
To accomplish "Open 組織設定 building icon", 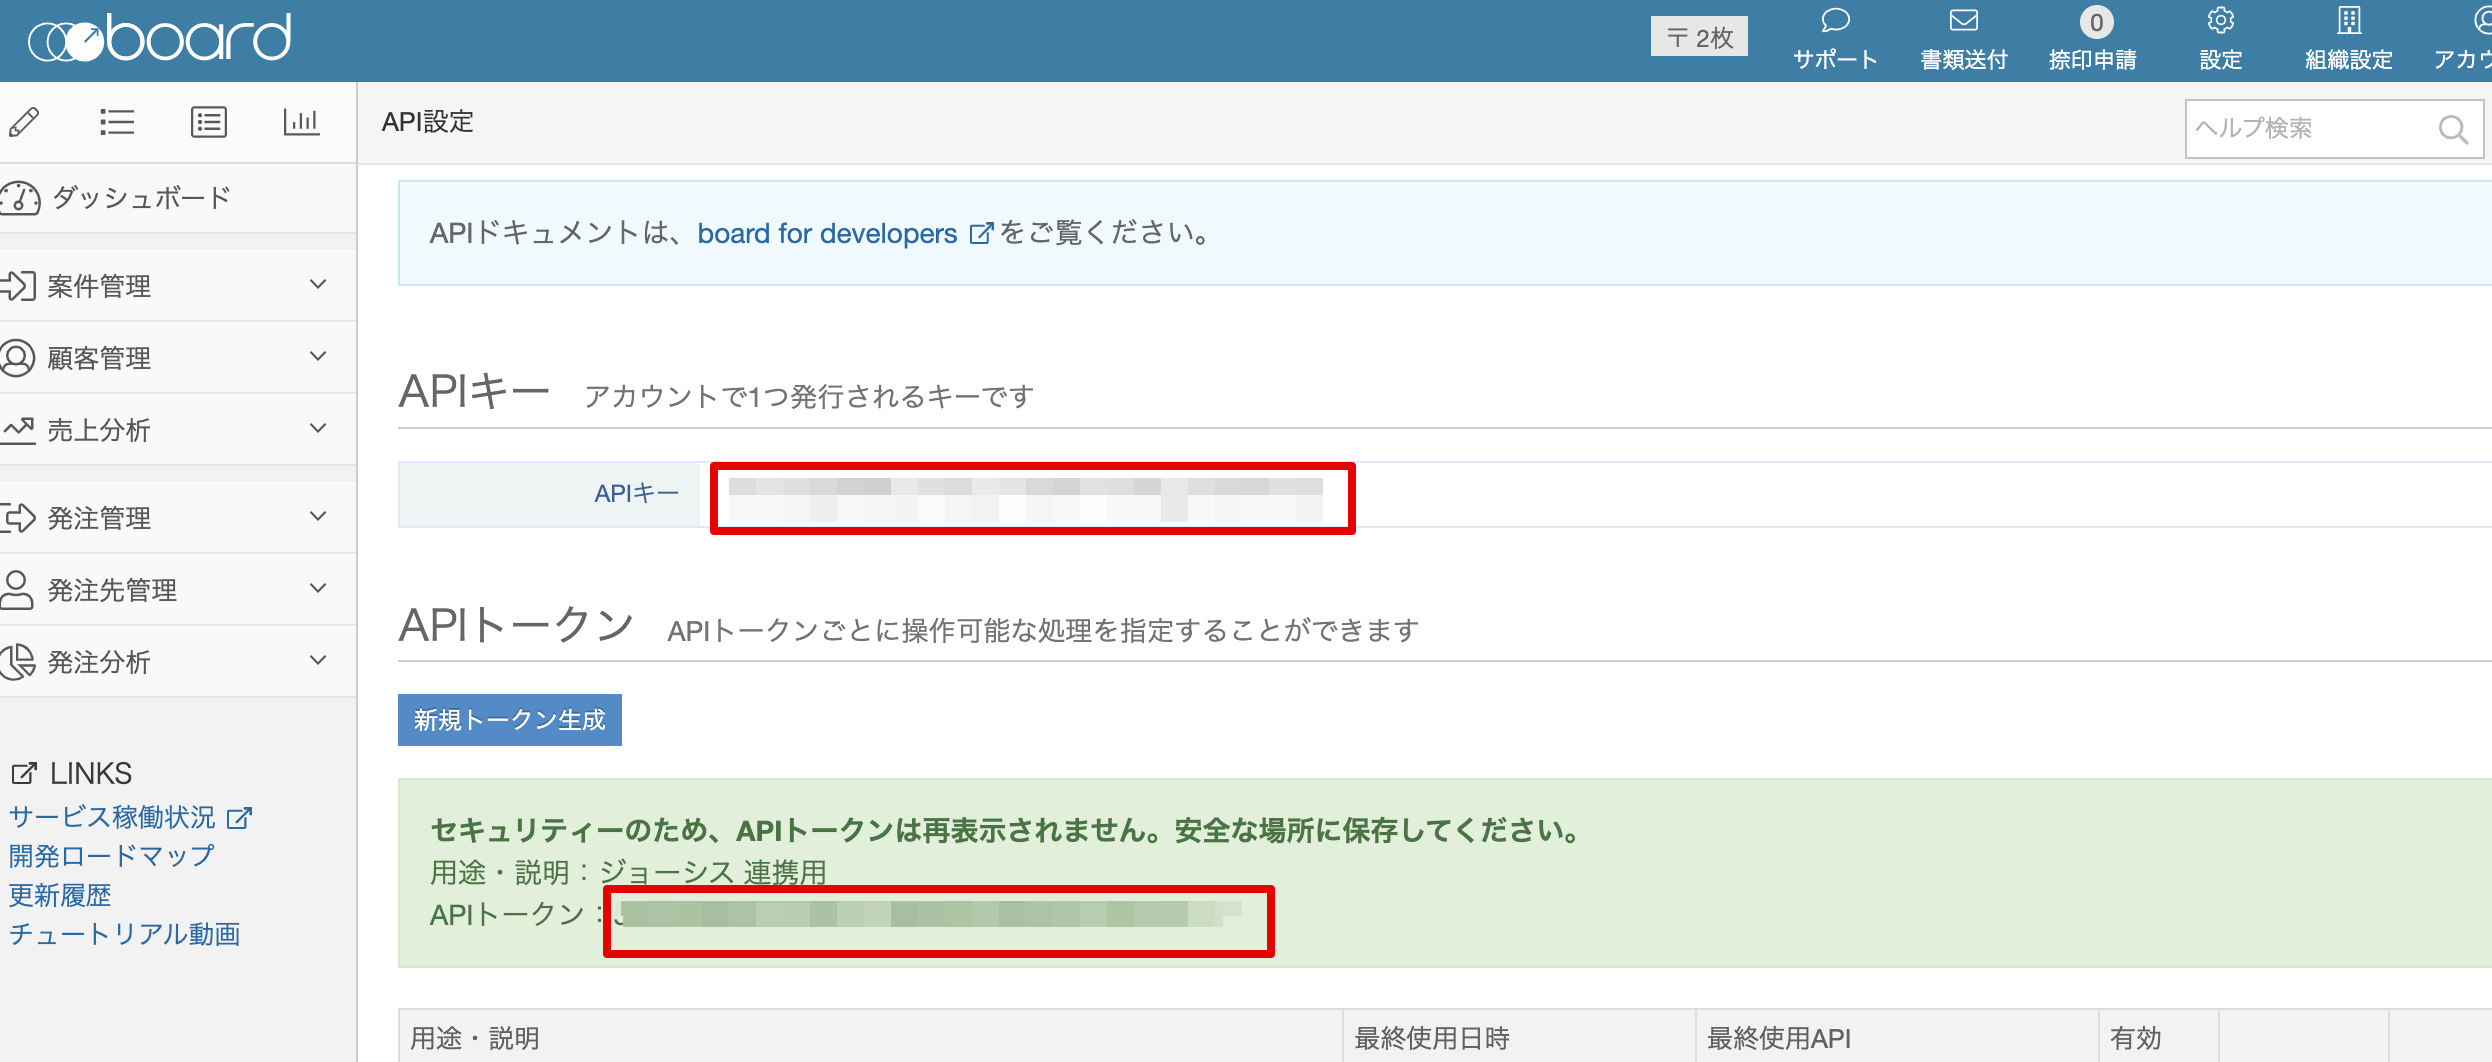I will click(x=2348, y=22).
